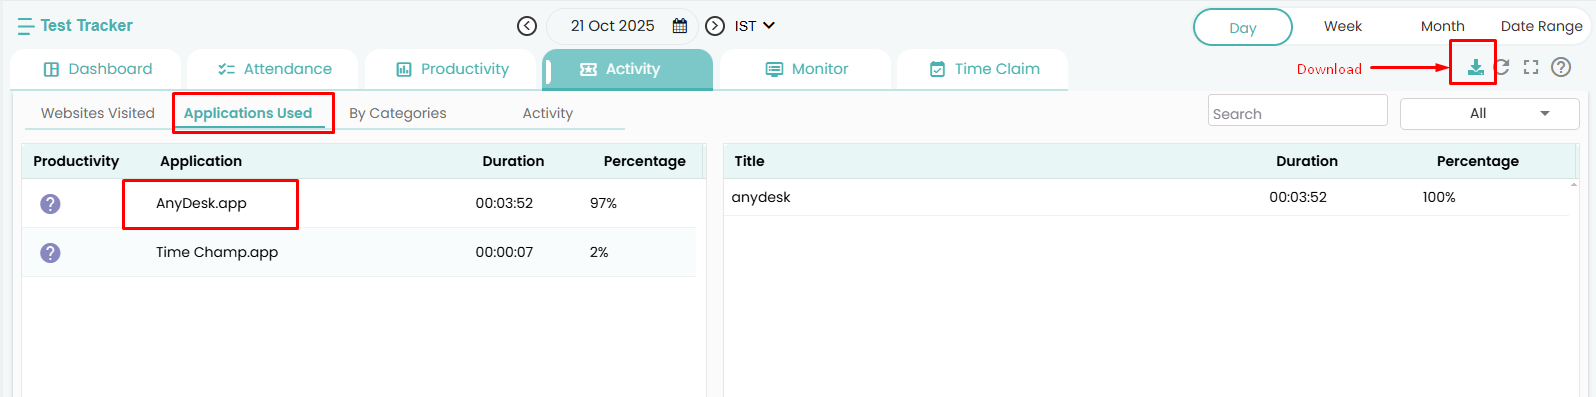Click AnyDesk.app productivity status icon
Image resolution: width=1596 pixels, height=397 pixels.
click(x=50, y=204)
